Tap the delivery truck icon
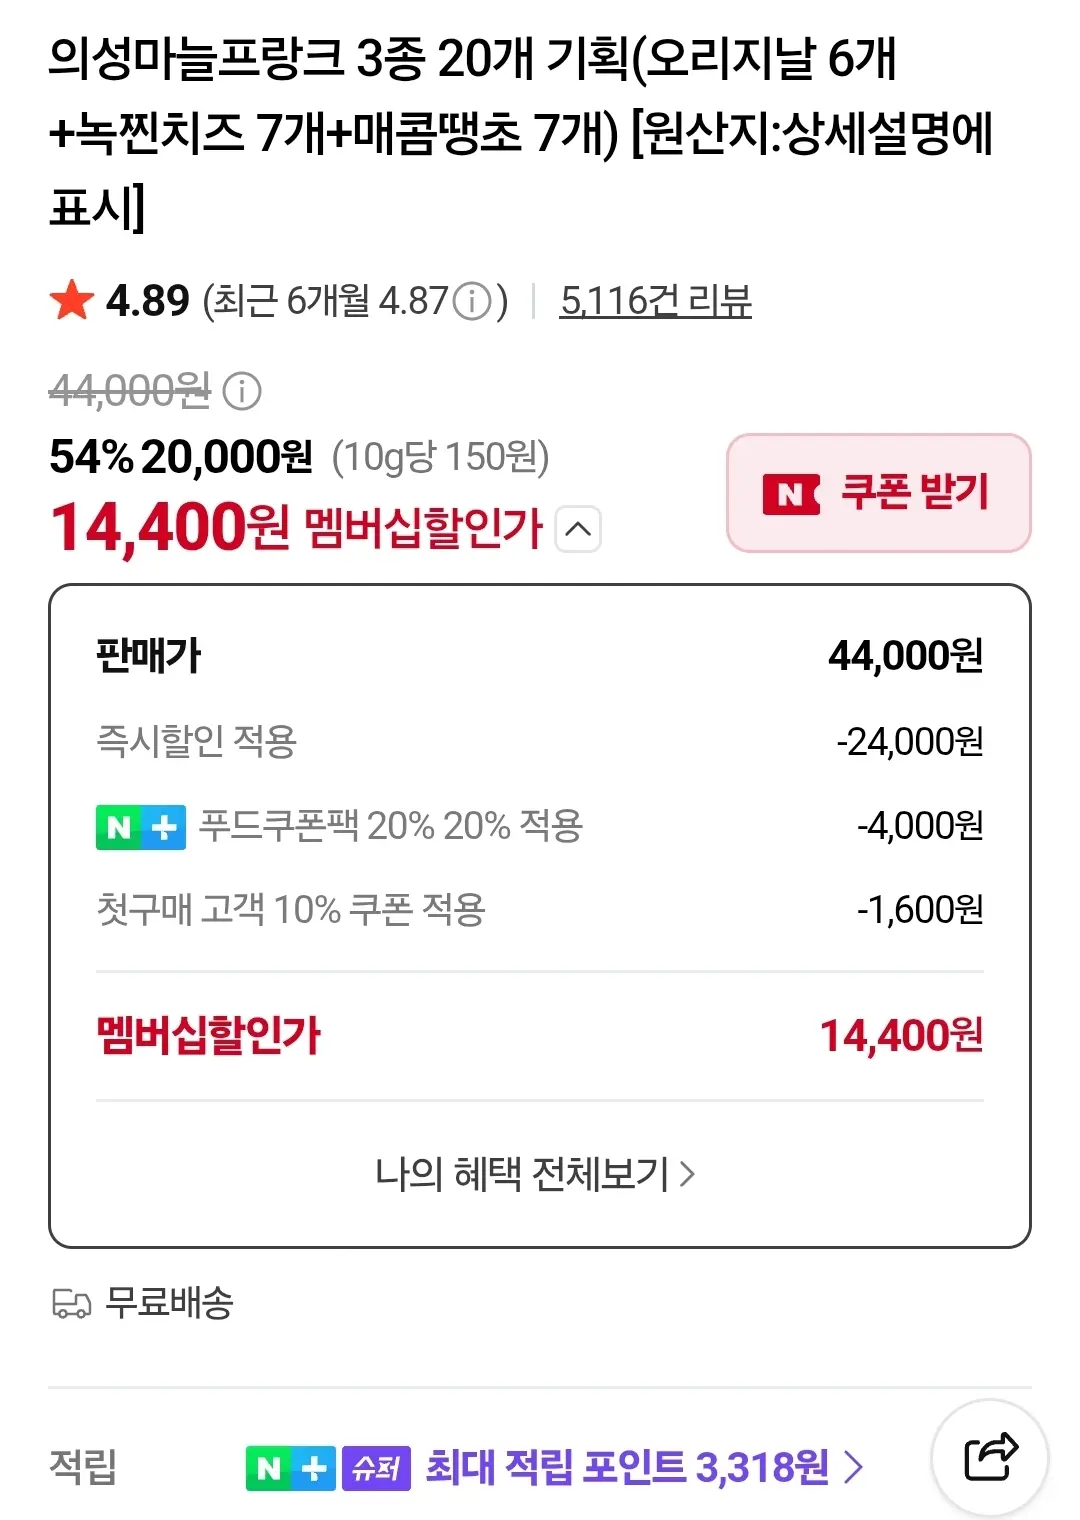The height and width of the screenshot is (1520, 1080). tap(71, 1303)
